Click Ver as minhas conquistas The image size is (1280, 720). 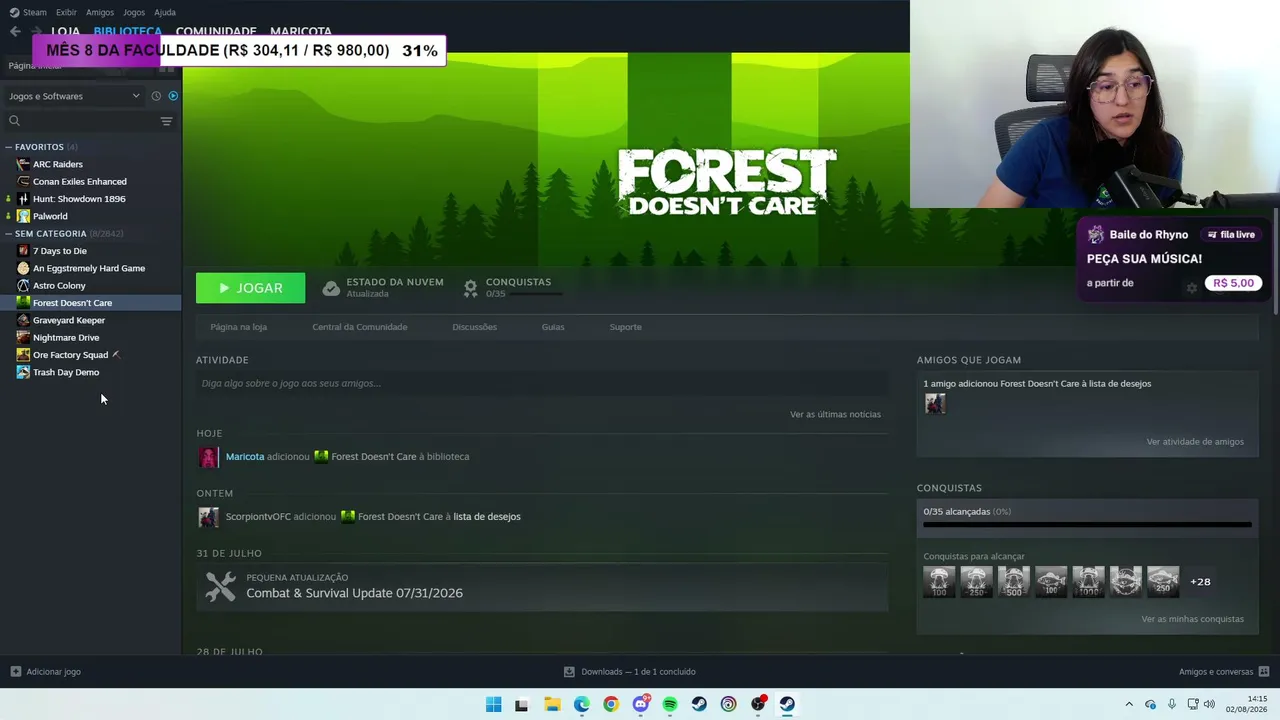1193,619
